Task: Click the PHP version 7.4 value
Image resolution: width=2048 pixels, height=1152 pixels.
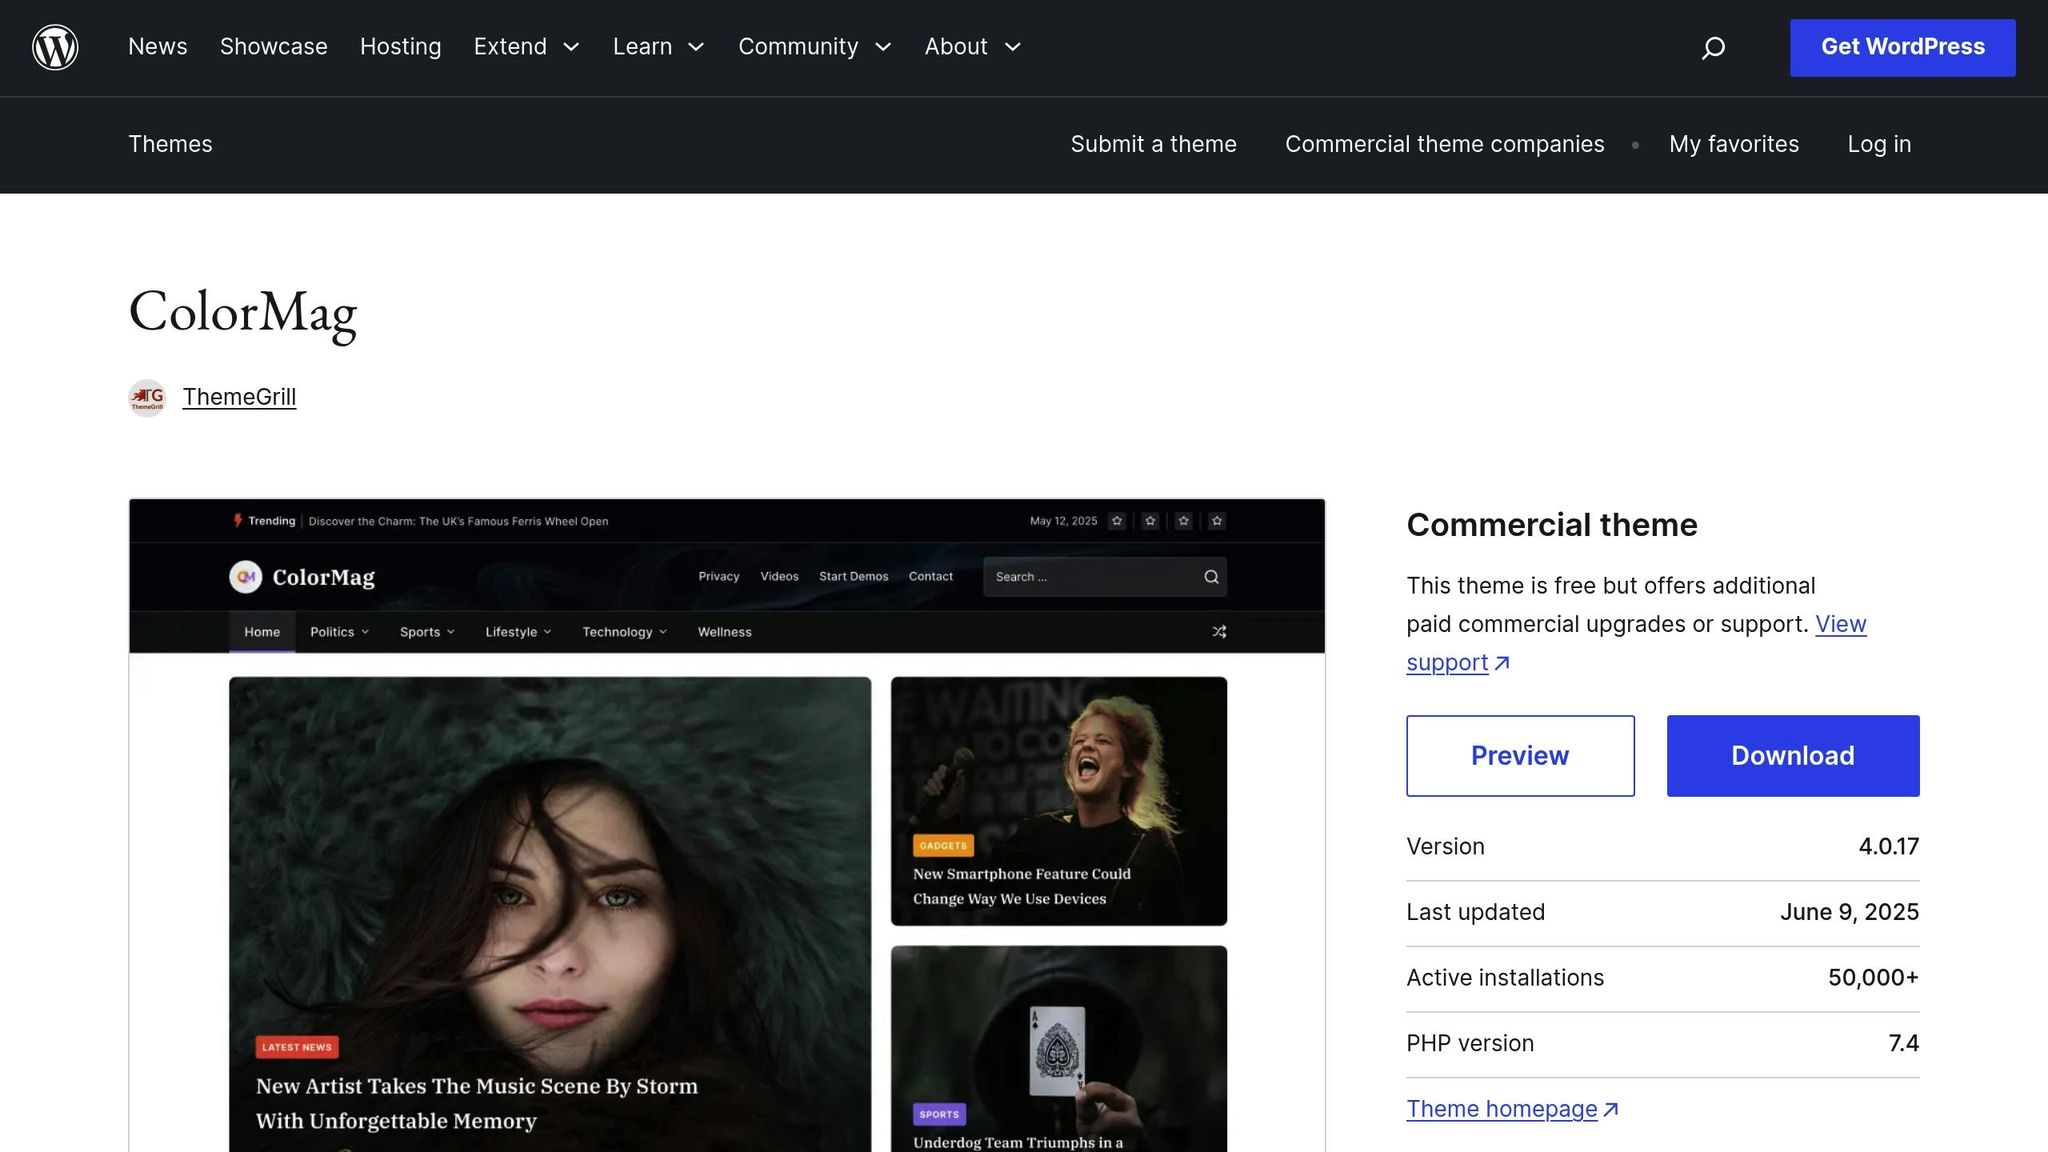Action: coord(1903,1044)
